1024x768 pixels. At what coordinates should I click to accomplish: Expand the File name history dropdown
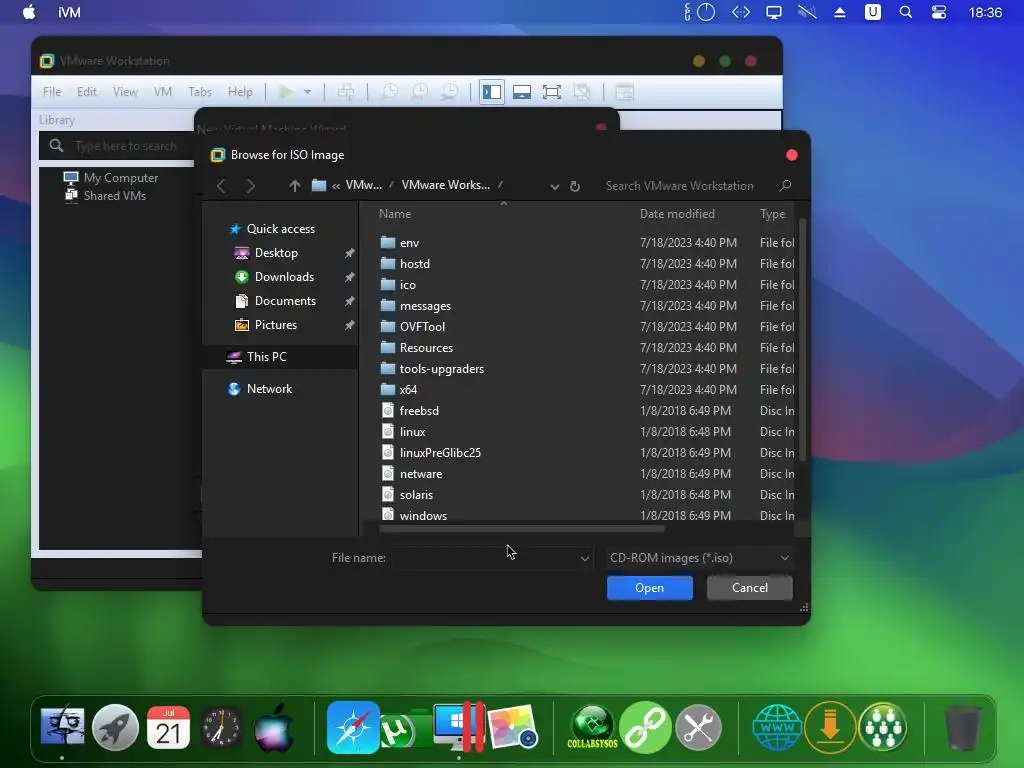584,558
